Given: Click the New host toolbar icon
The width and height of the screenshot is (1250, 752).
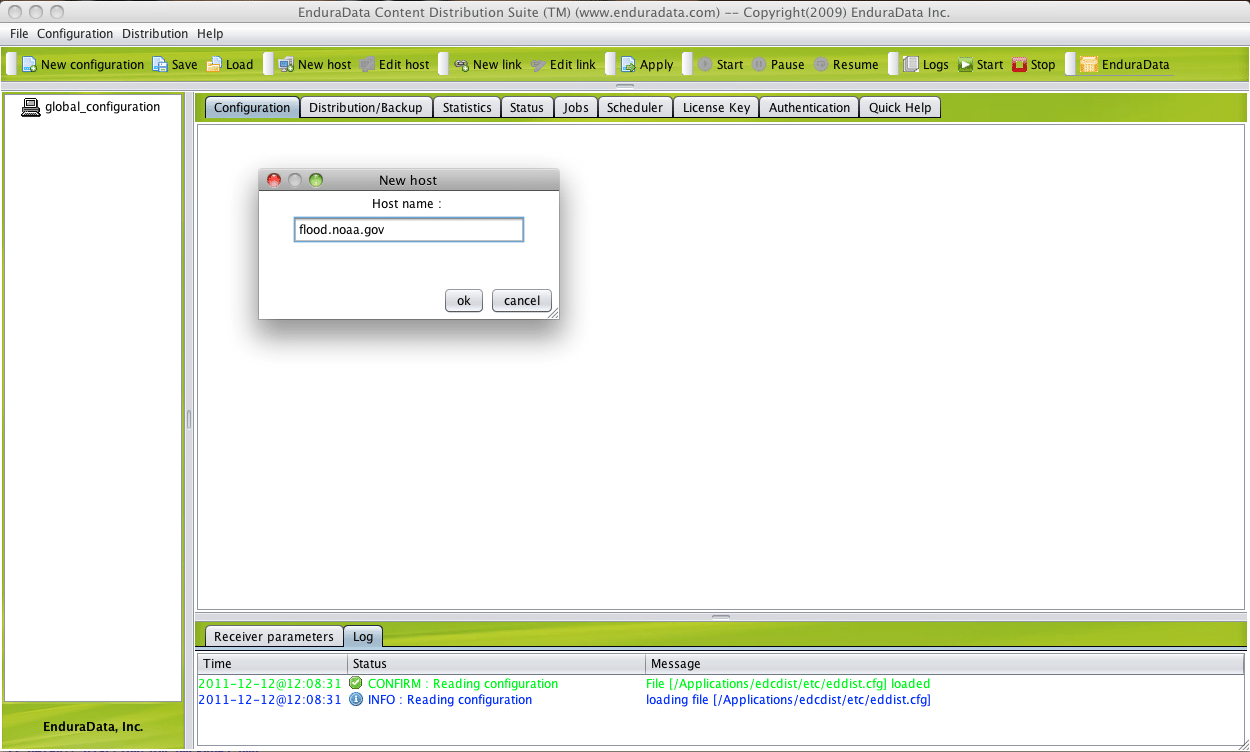Looking at the screenshot, I should (x=286, y=64).
